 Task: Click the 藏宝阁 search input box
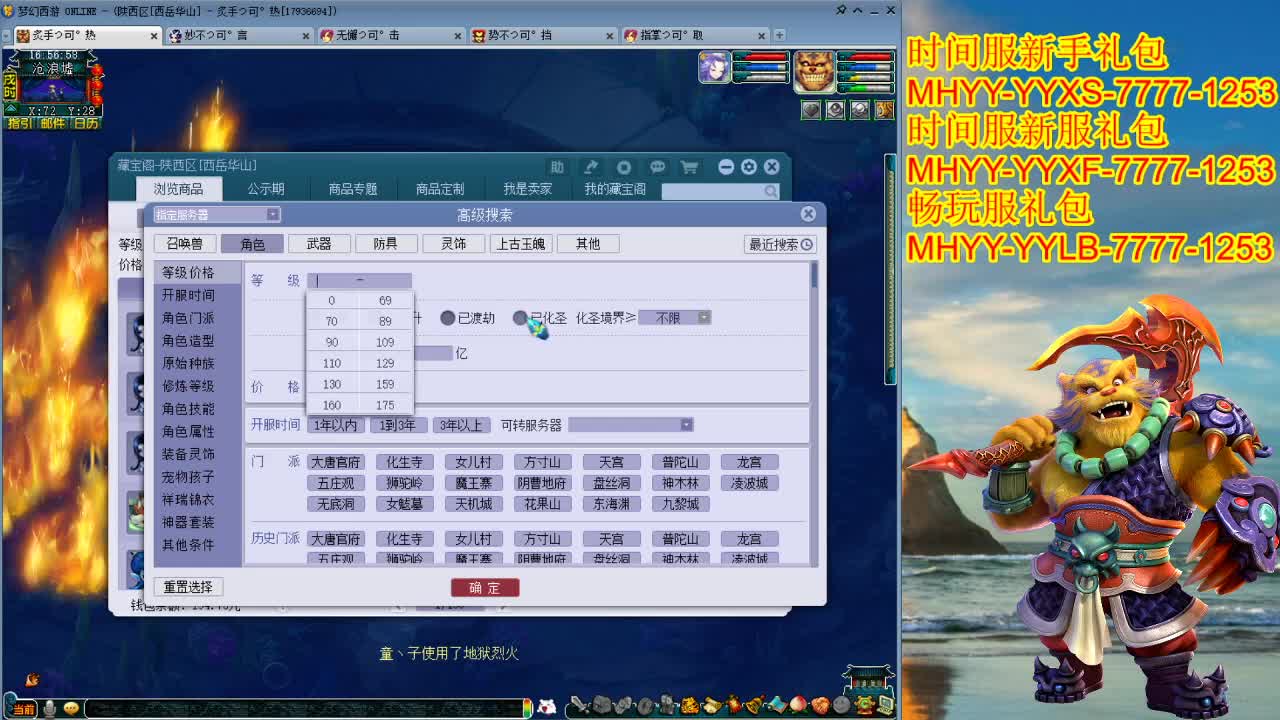click(721, 190)
